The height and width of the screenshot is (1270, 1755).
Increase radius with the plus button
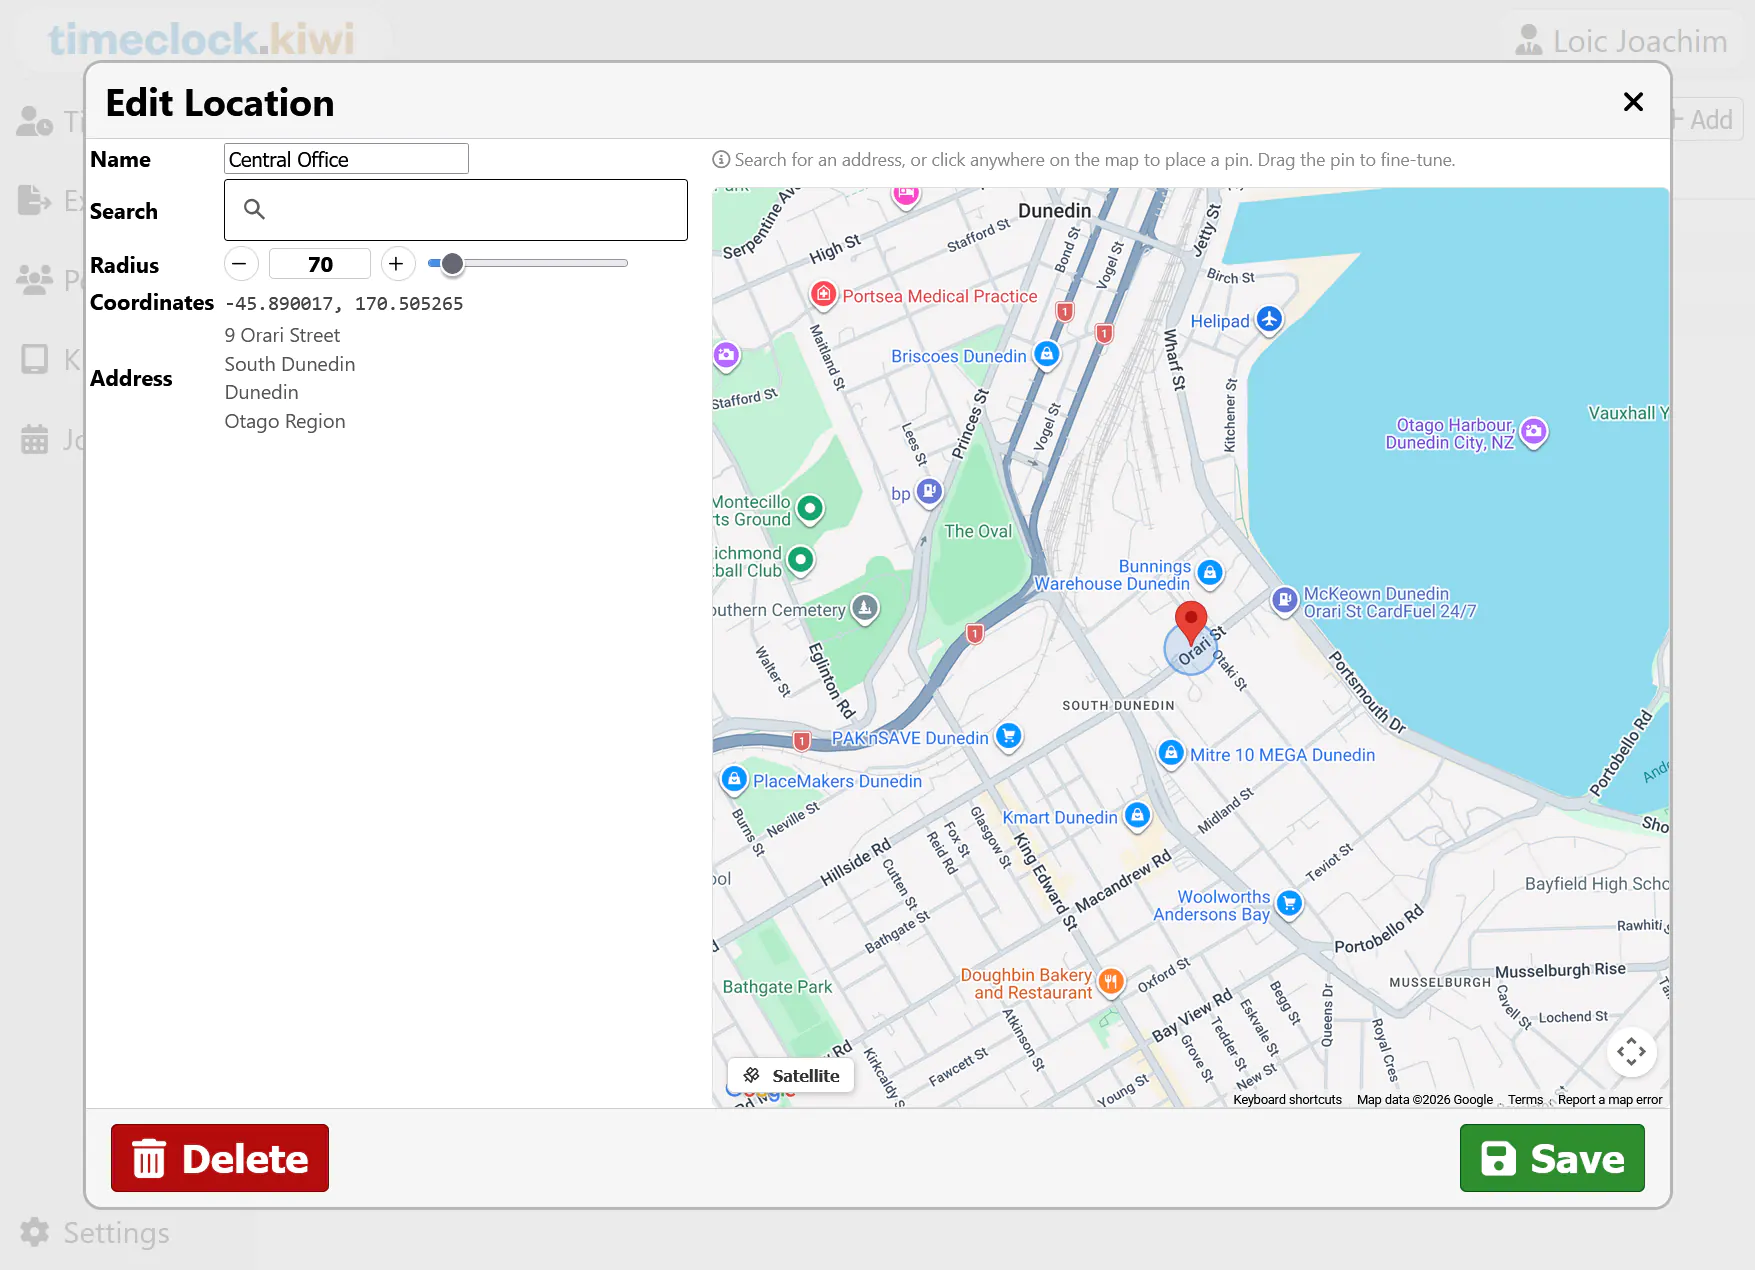pyautogui.click(x=397, y=264)
